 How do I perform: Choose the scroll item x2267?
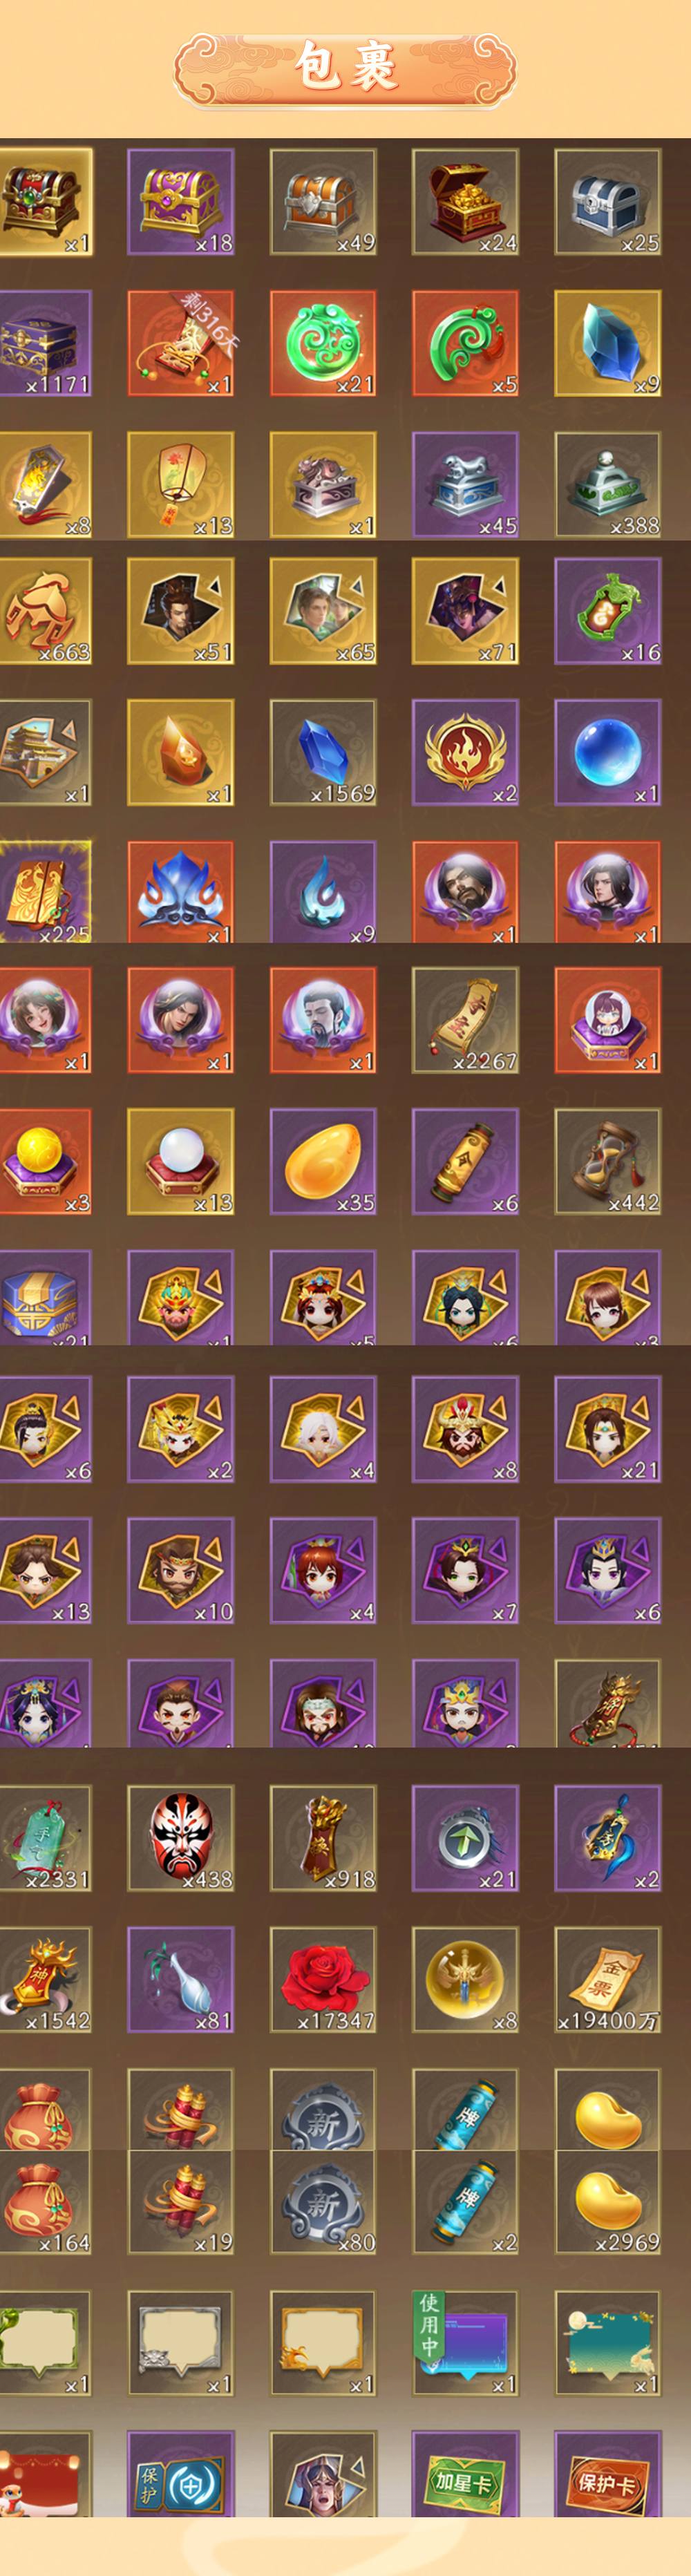point(465,1020)
